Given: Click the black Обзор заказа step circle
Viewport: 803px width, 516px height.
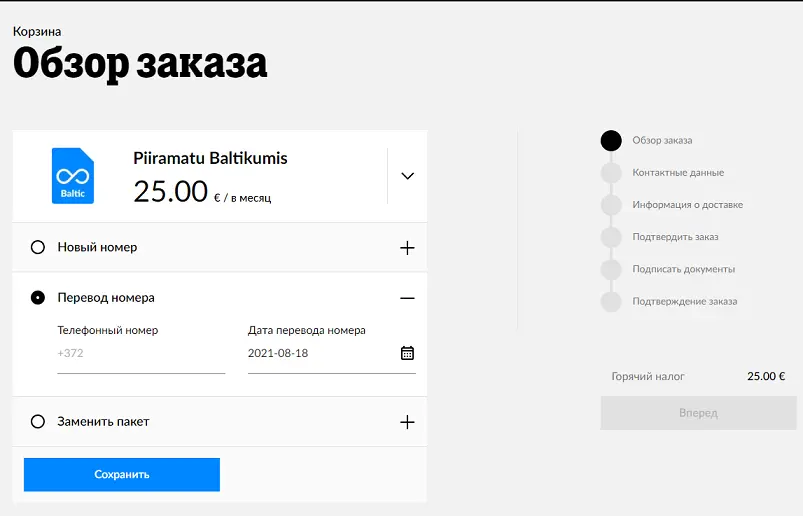Looking at the screenshot, I should coord(611,140).
